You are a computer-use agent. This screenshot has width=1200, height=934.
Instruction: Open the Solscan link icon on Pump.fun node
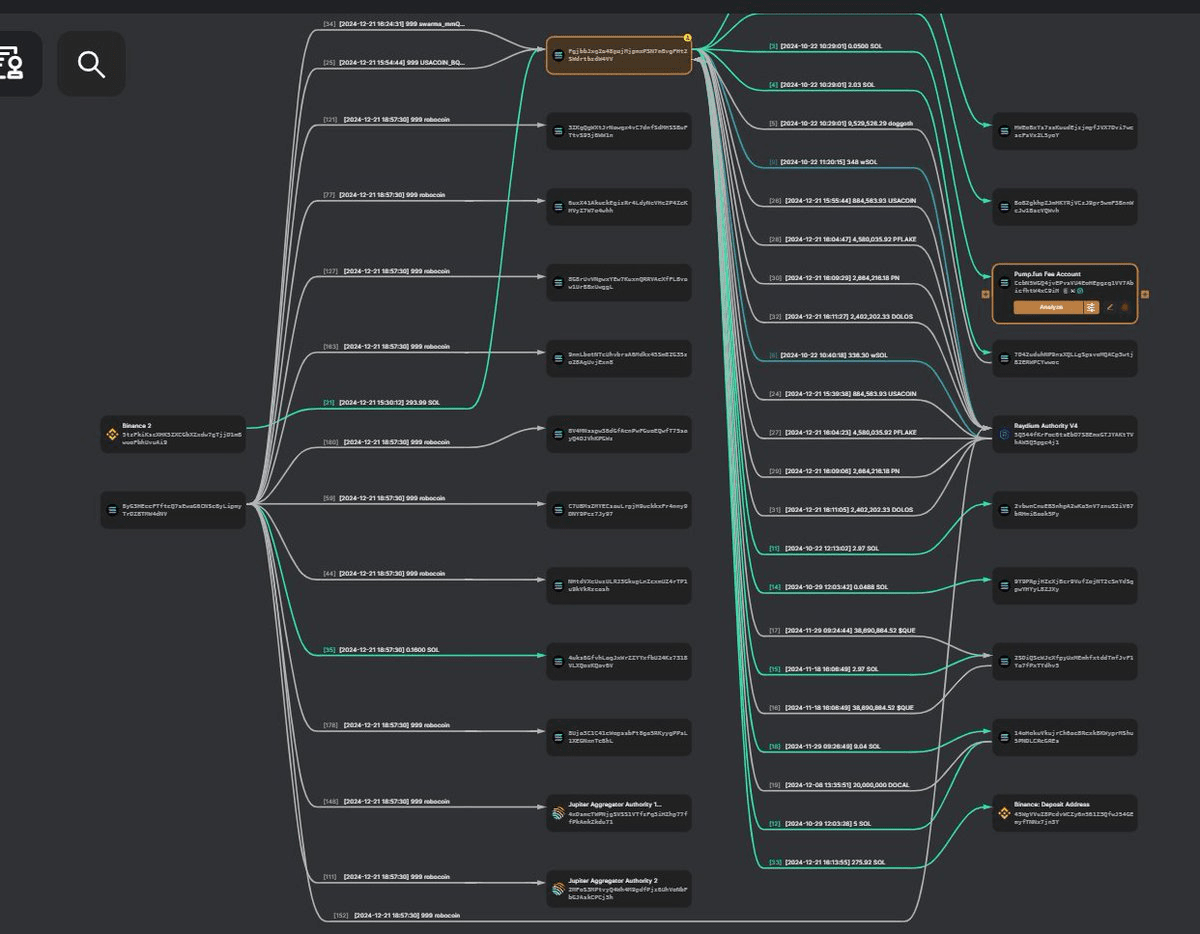coord(1080,291)
